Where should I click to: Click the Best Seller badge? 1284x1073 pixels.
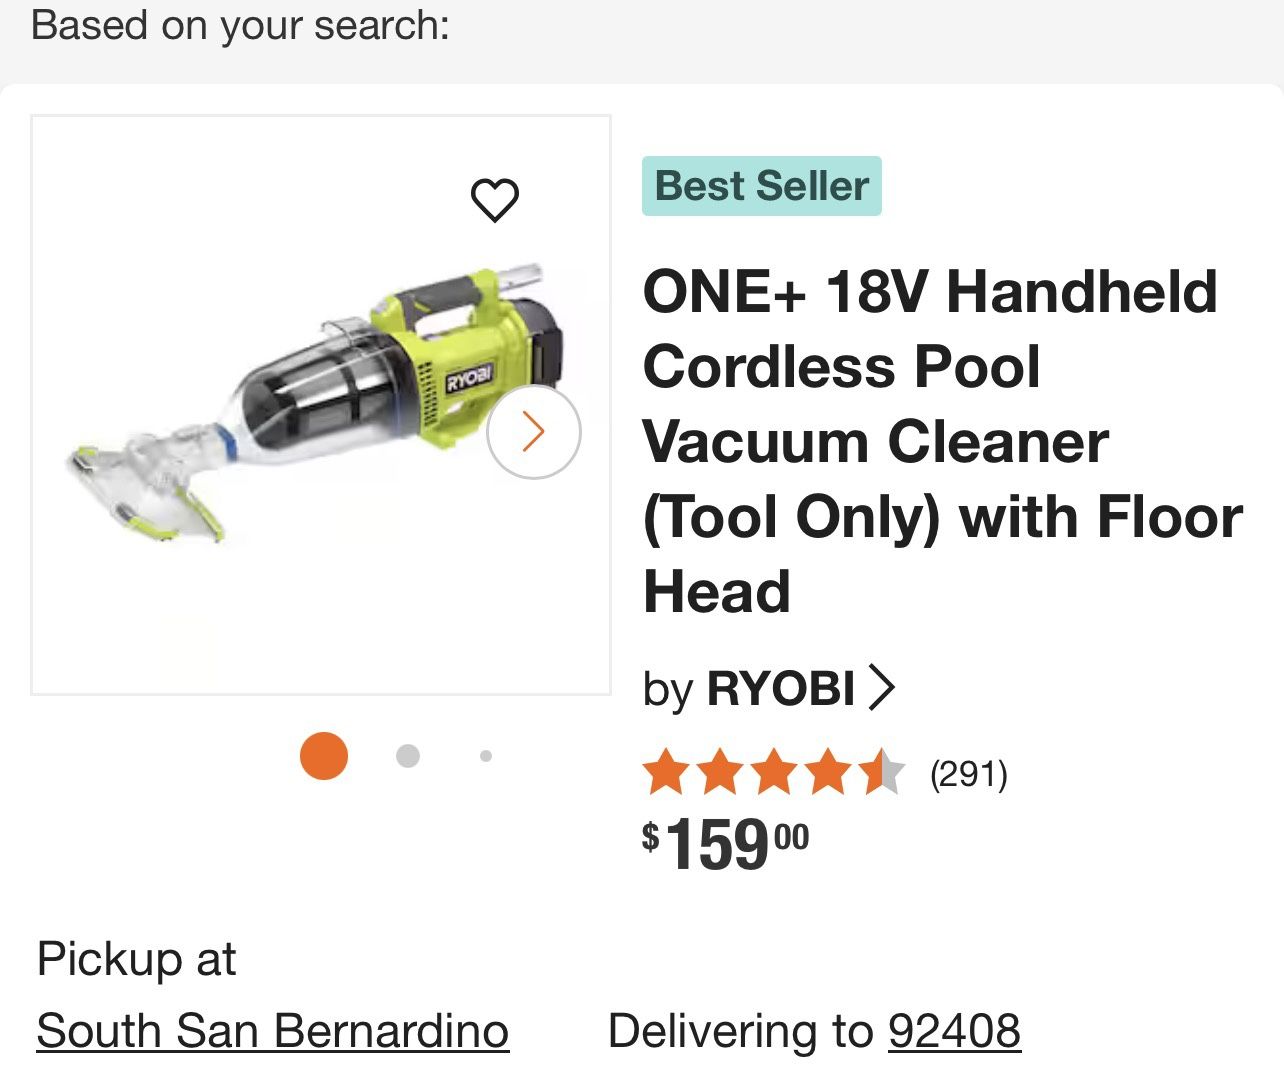pyautogui.click(x=761, y=186)
